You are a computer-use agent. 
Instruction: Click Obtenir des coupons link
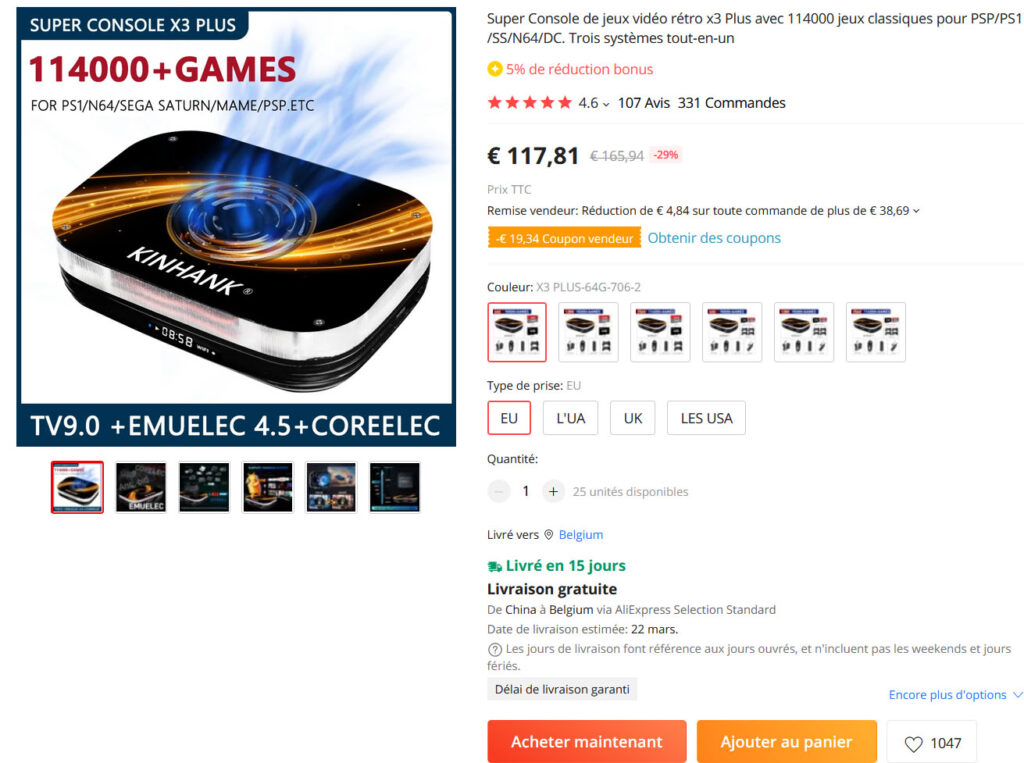pyautogui.click(x=714, y=238)
